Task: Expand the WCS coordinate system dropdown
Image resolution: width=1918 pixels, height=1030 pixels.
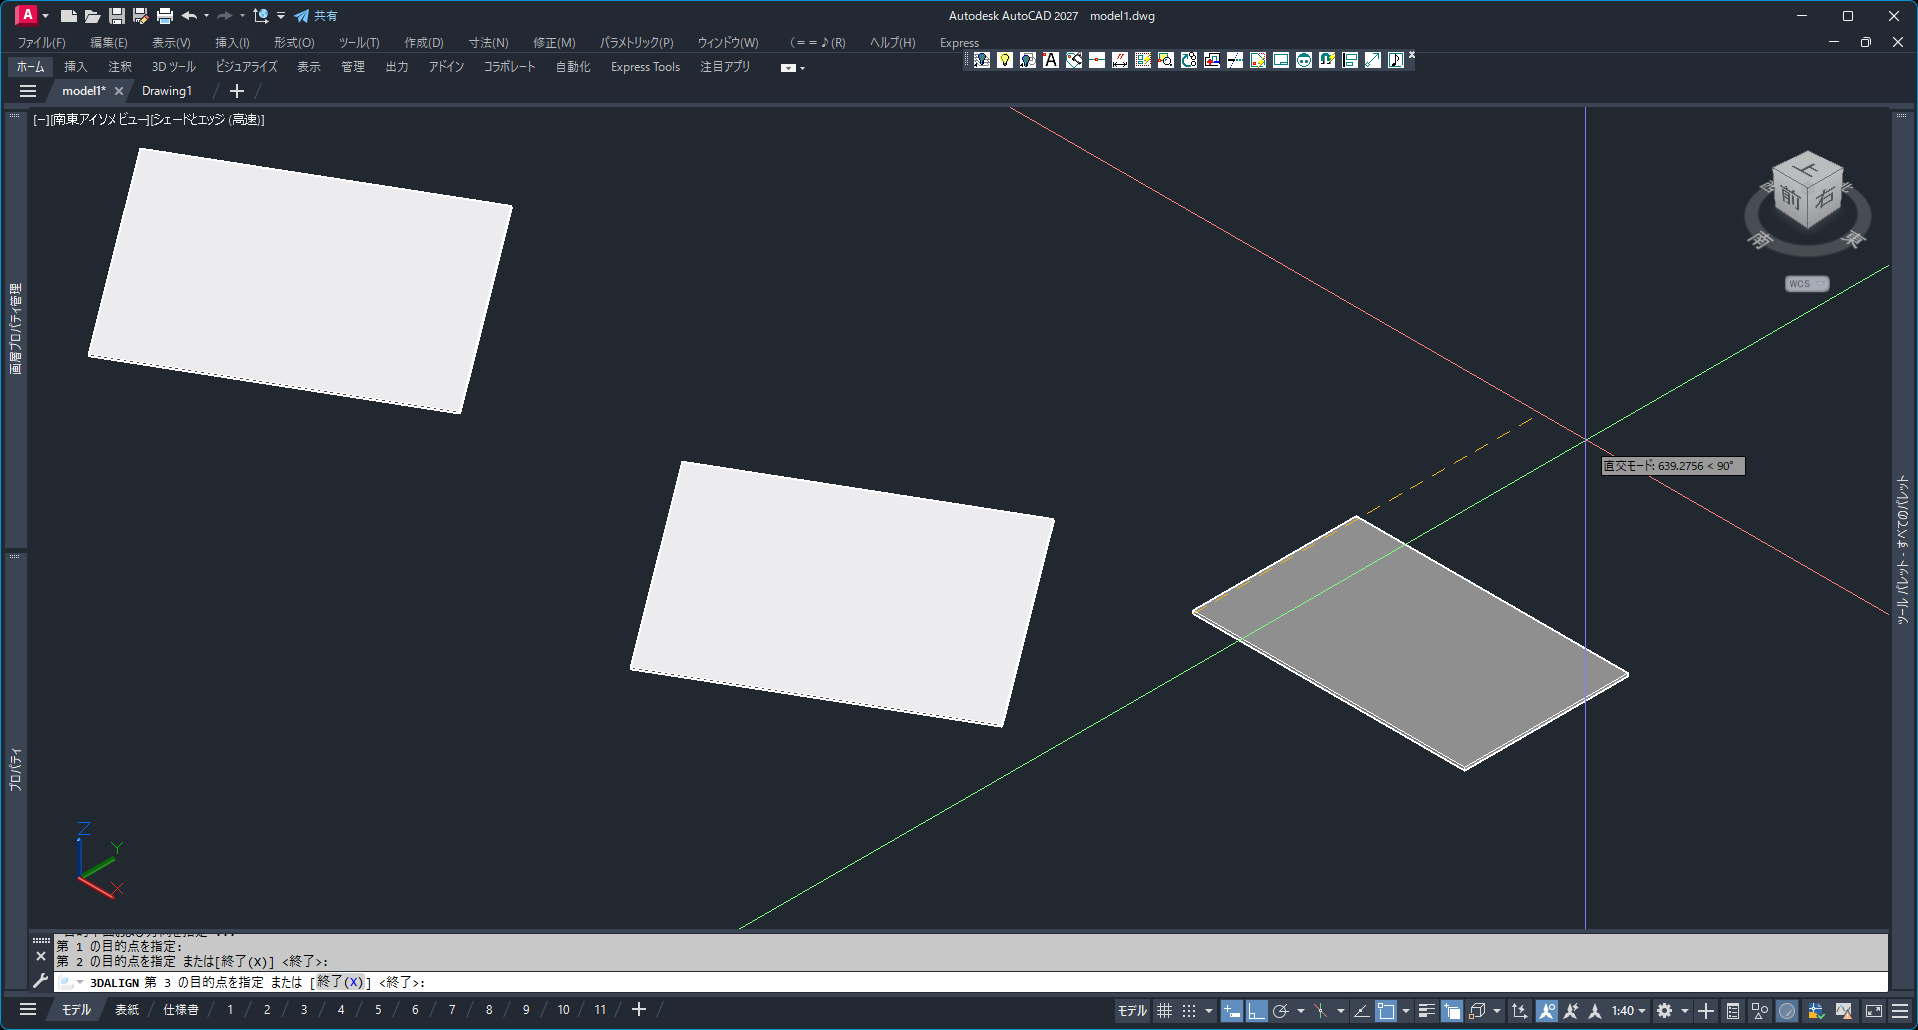Action: [x=1807, y=284]
